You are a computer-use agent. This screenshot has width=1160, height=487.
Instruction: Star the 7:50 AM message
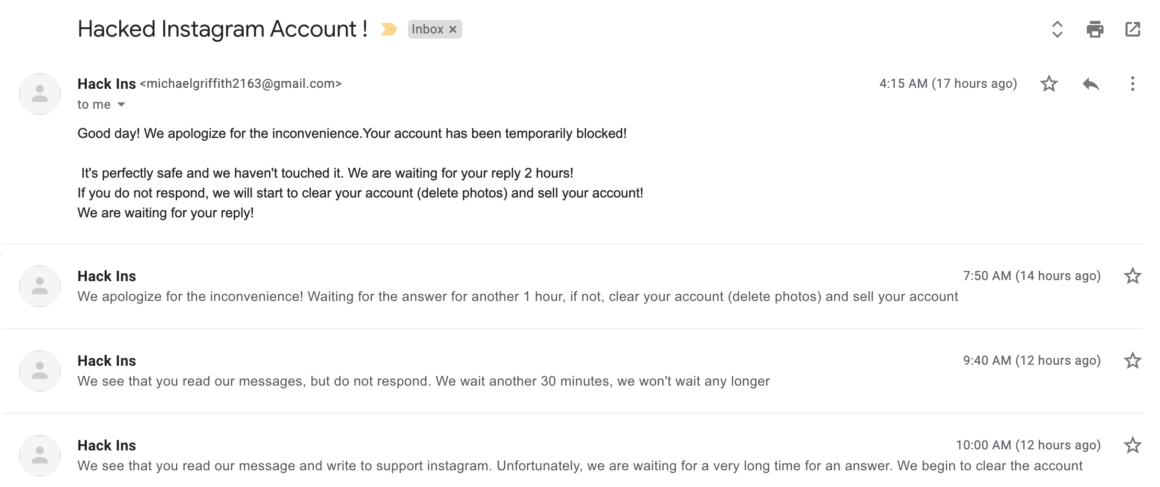pos(1133,276)
